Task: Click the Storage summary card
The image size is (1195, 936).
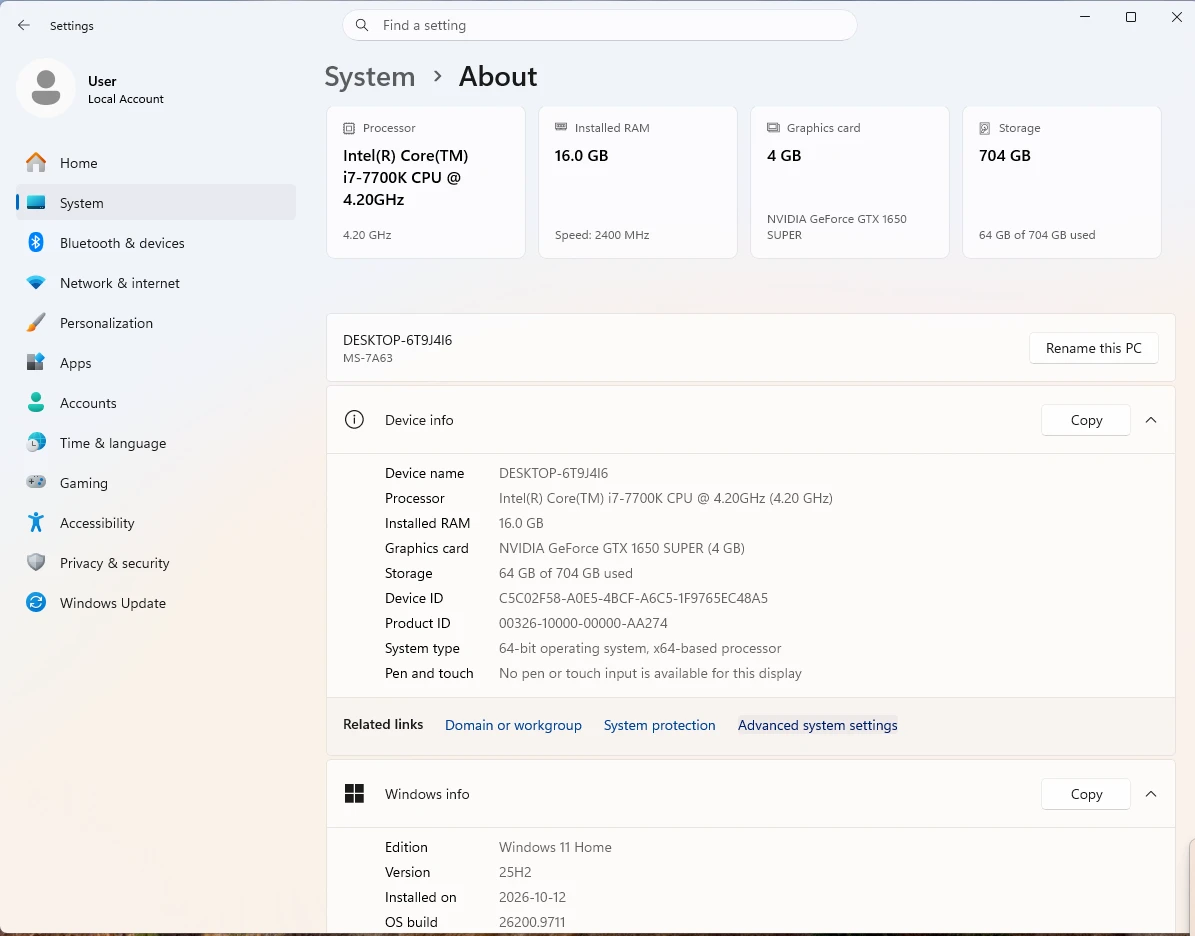Action: [x=1062, y=182]
